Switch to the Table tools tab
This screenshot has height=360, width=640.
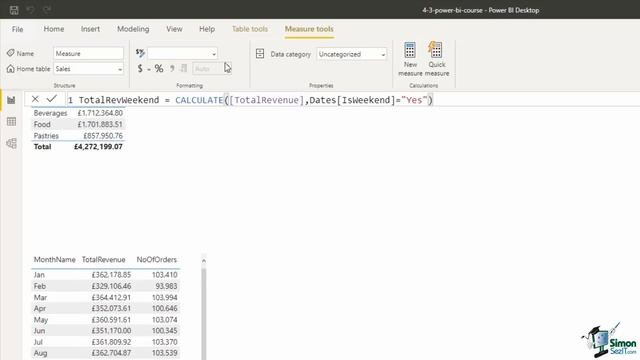click(250, 29)
